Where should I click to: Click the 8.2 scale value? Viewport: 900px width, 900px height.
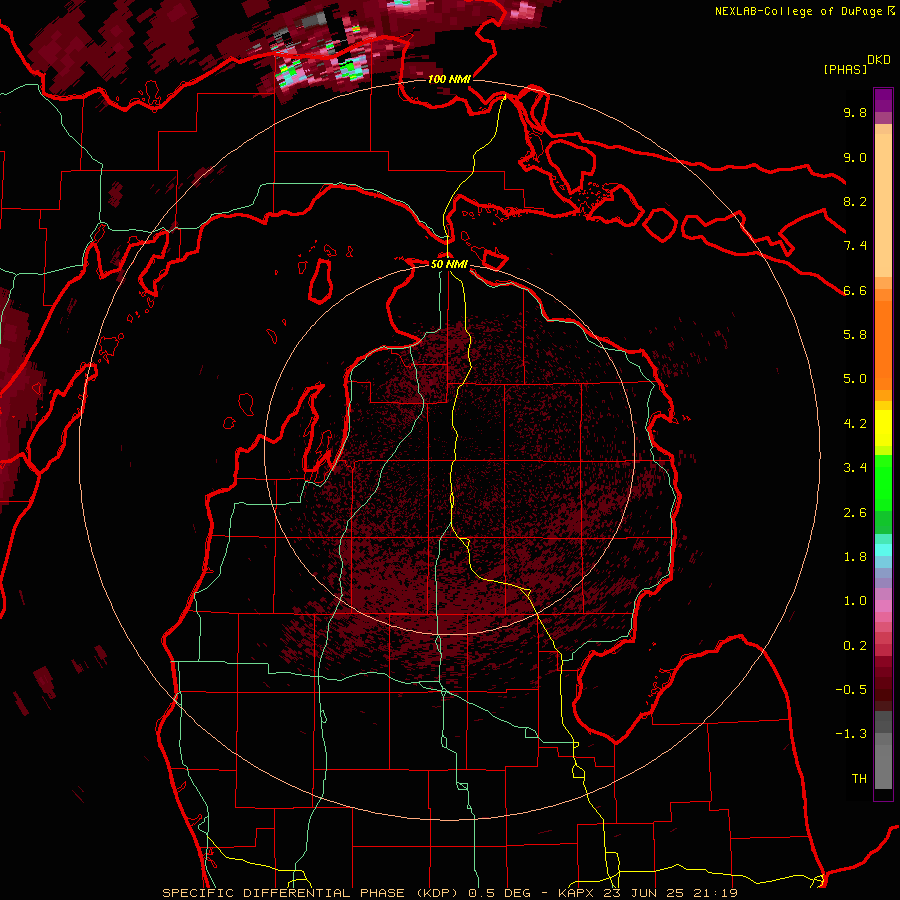click(x=855, y=201)
